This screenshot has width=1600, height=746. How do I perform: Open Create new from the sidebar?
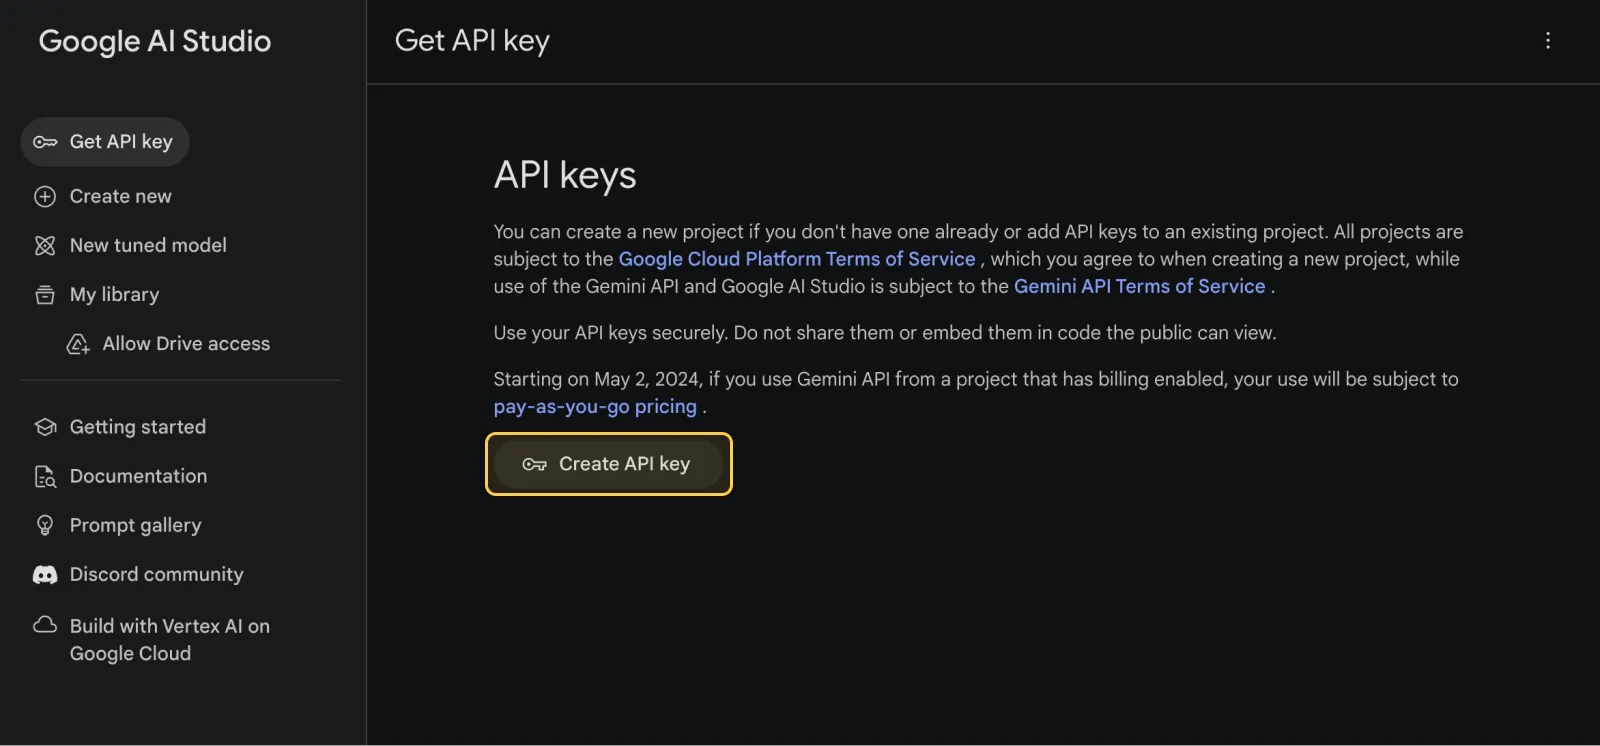pyautogui.click(x=103, y=197)
